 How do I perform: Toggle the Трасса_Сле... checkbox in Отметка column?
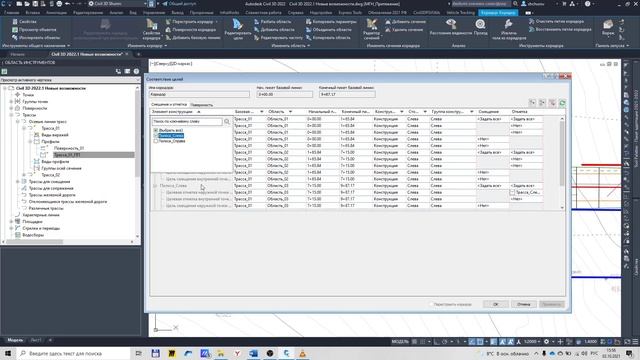512,192
